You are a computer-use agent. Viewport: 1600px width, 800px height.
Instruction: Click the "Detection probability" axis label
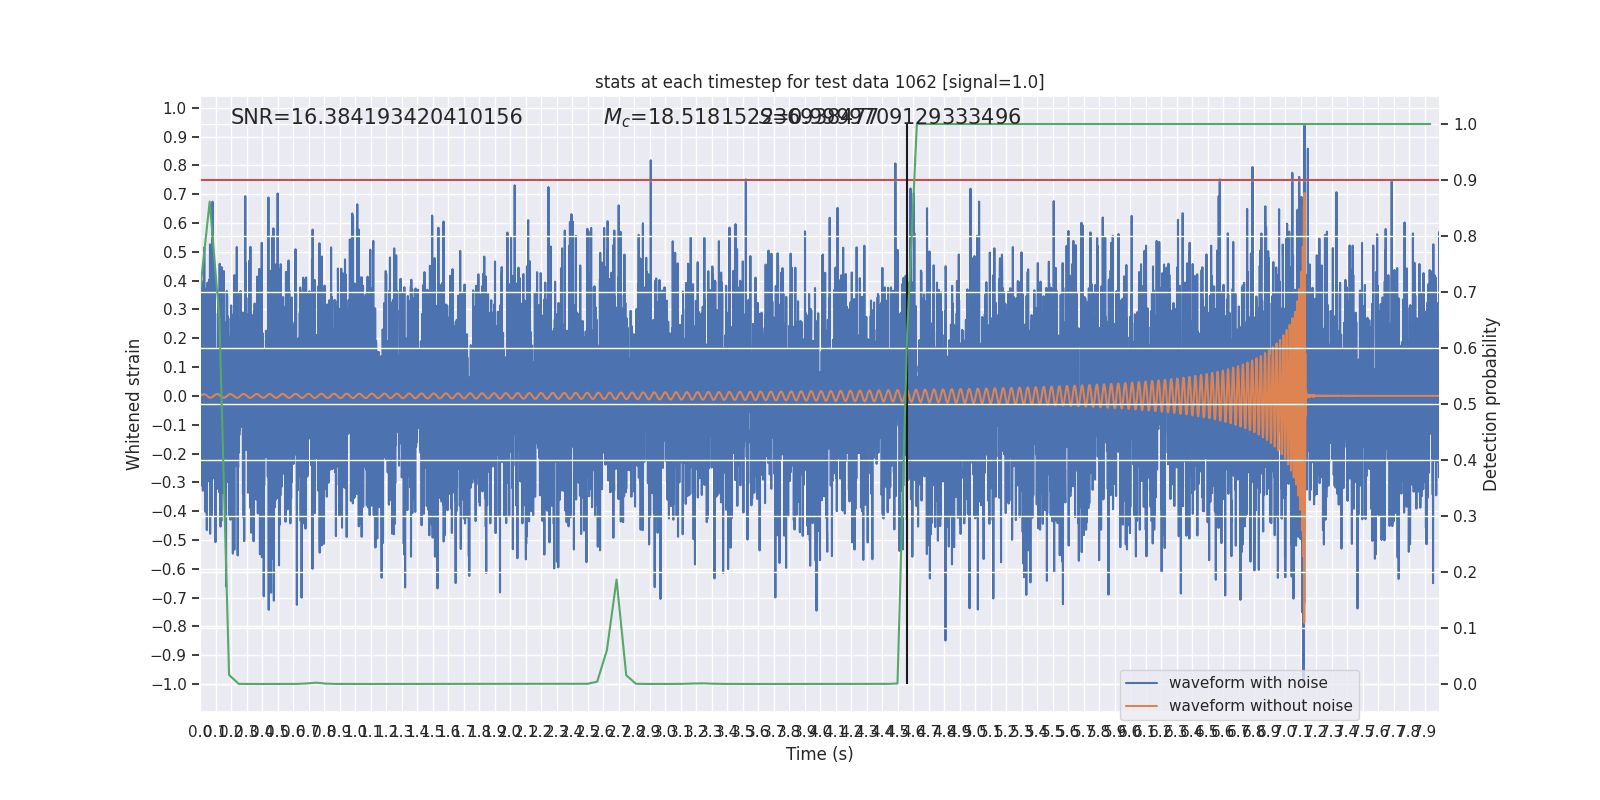pos(1491,404)
